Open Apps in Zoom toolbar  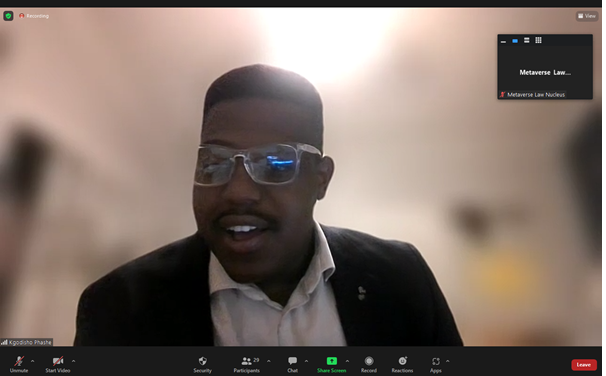[436, 364]
